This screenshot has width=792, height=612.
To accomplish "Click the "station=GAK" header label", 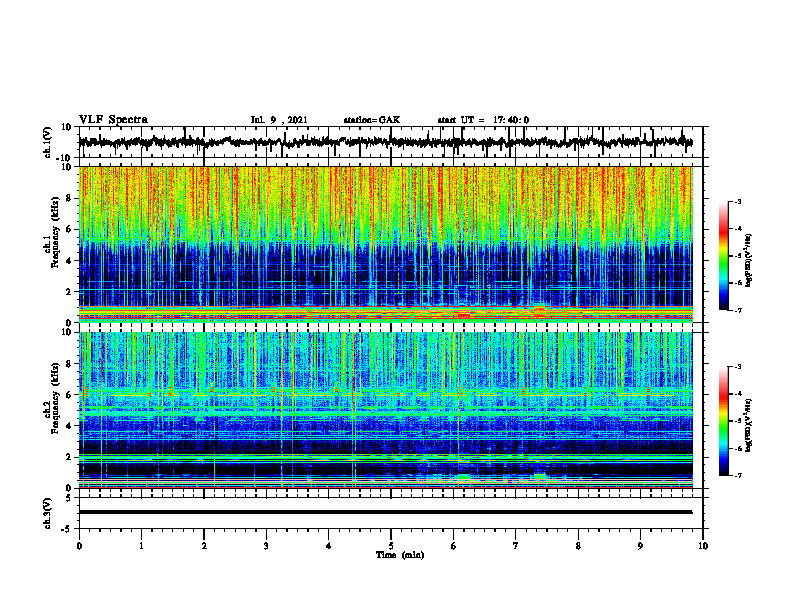I will (x=372, y=120).
